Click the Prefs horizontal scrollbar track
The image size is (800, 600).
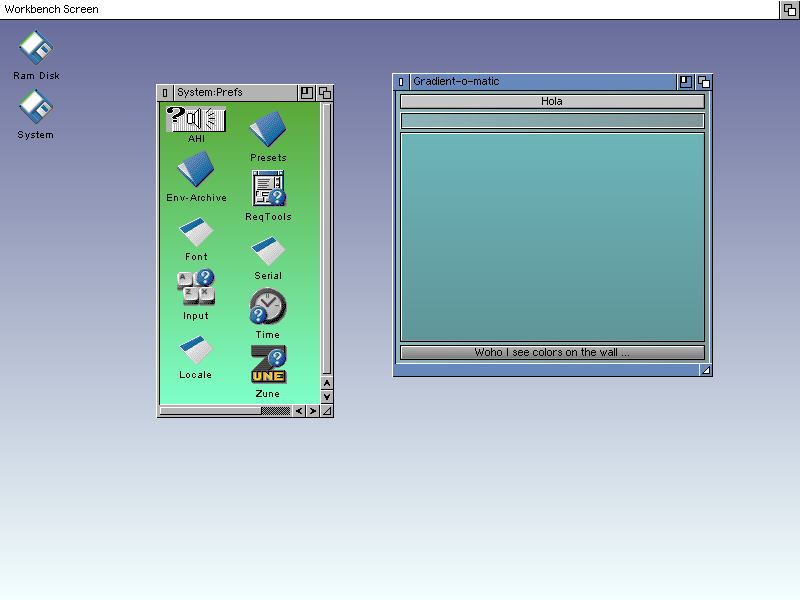[x=225, y=411]
